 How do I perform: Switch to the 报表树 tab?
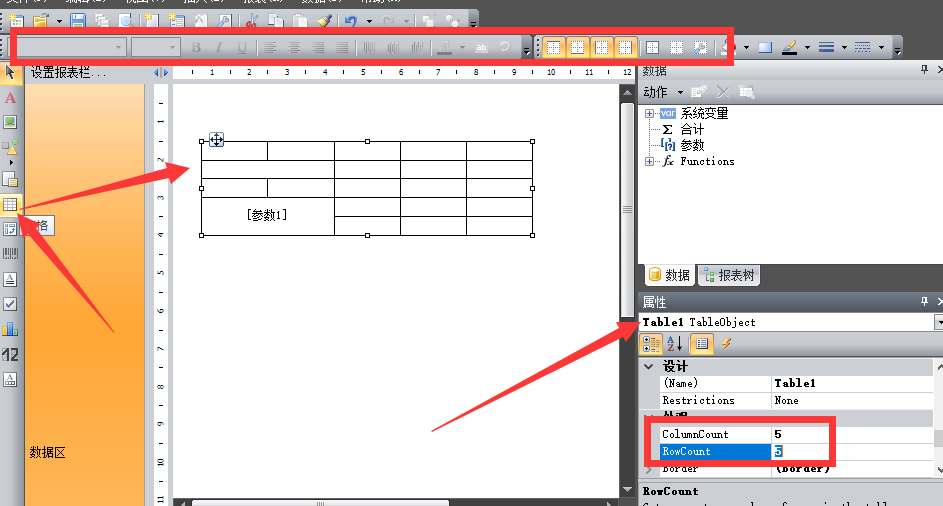(729, 275)
